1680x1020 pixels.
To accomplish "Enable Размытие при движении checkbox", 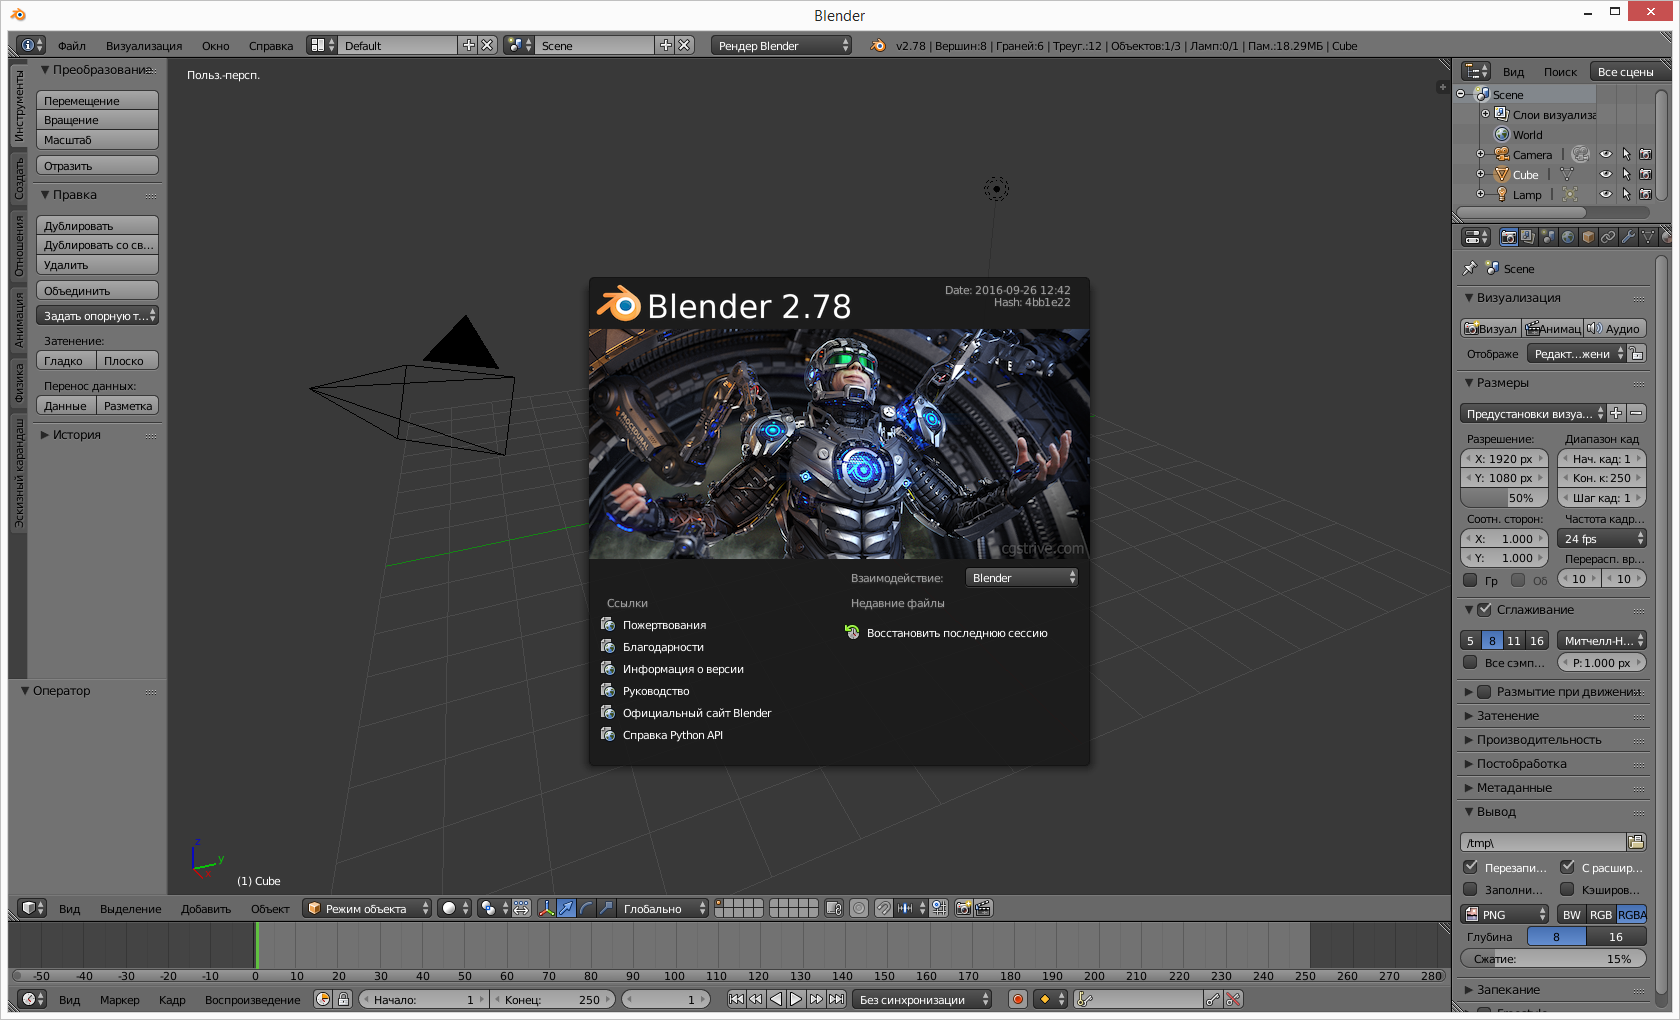I will click(1485, 691).
